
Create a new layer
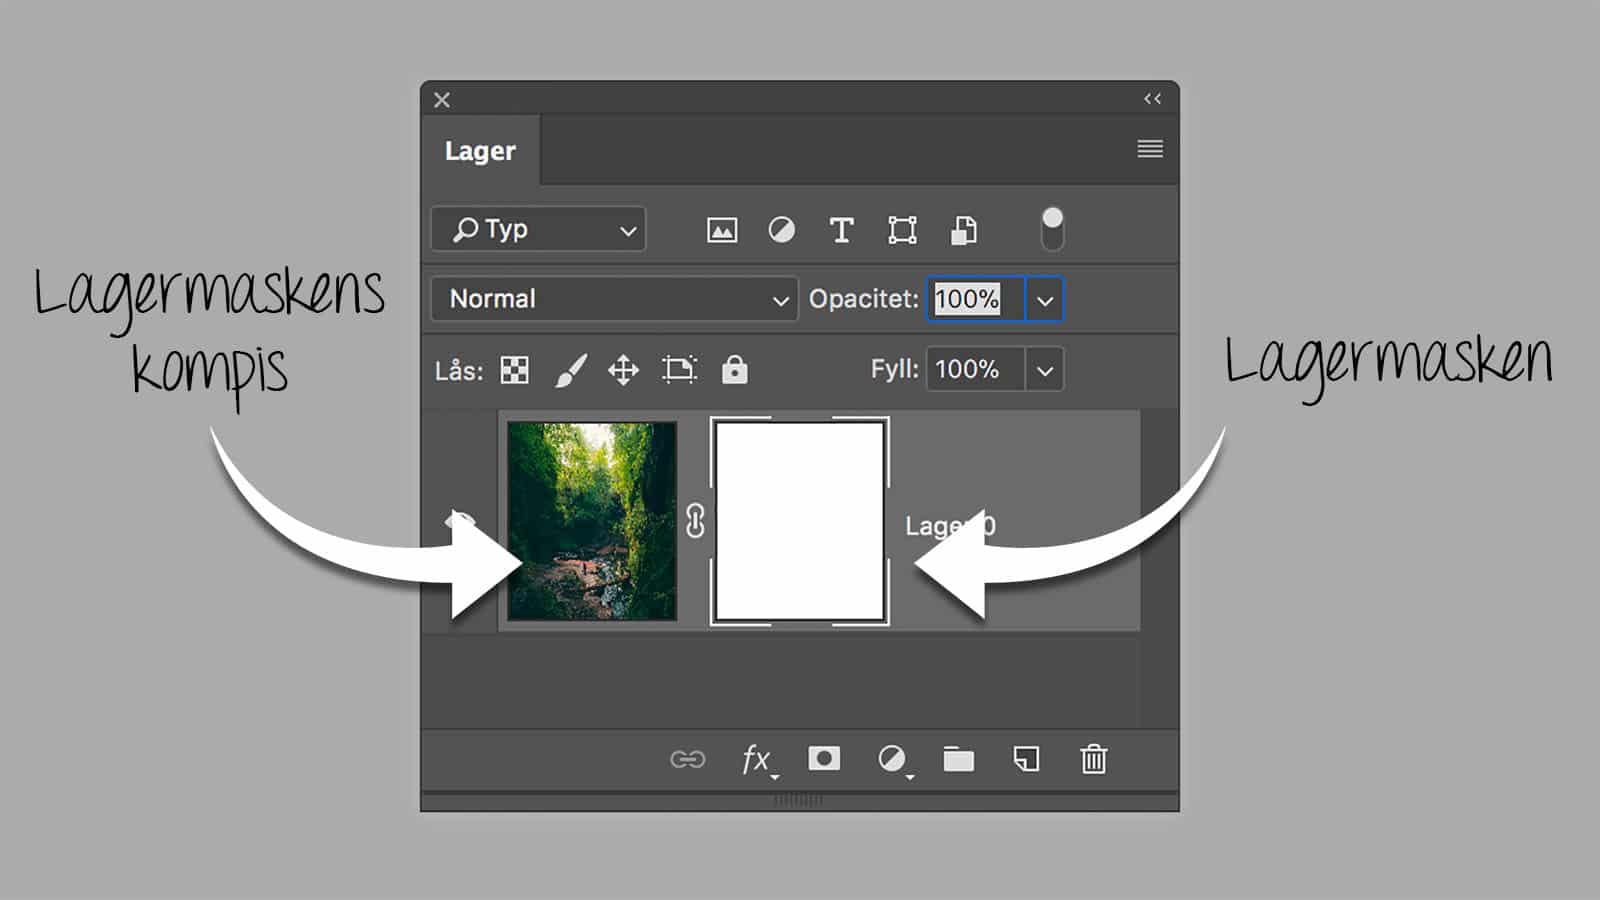tap(1026, 760)
